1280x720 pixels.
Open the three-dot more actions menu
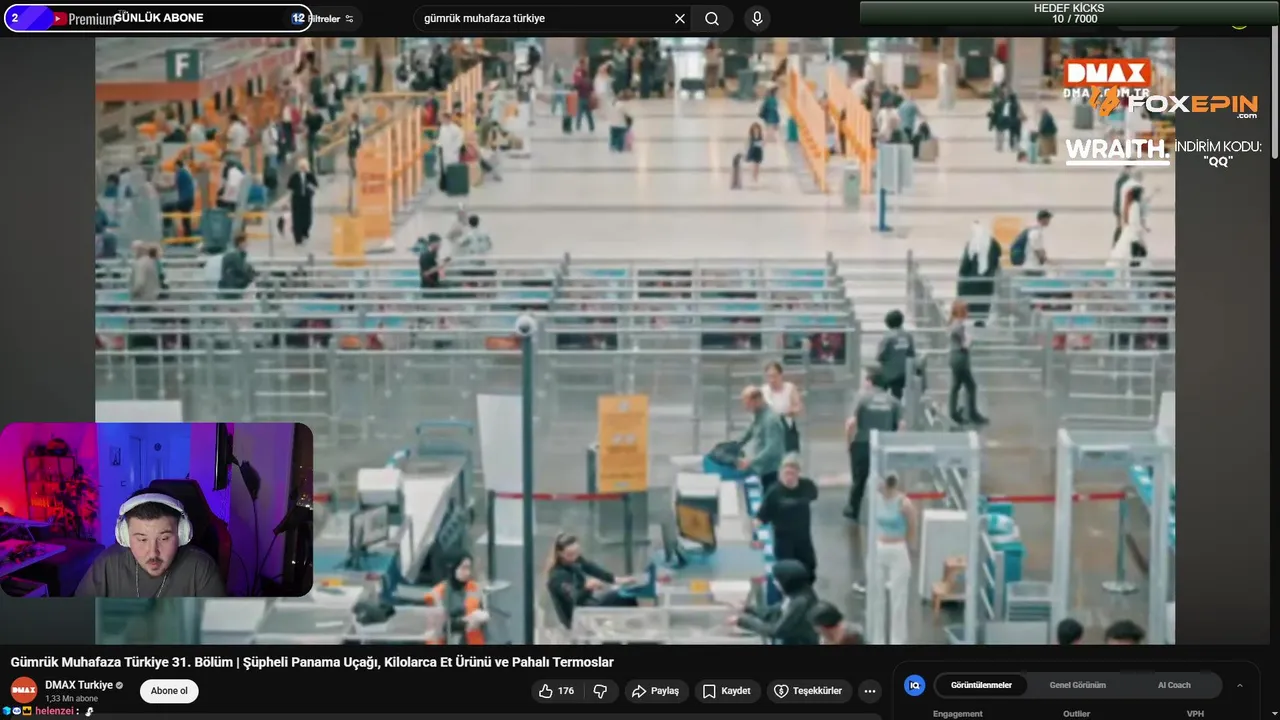tap(870, 691)
